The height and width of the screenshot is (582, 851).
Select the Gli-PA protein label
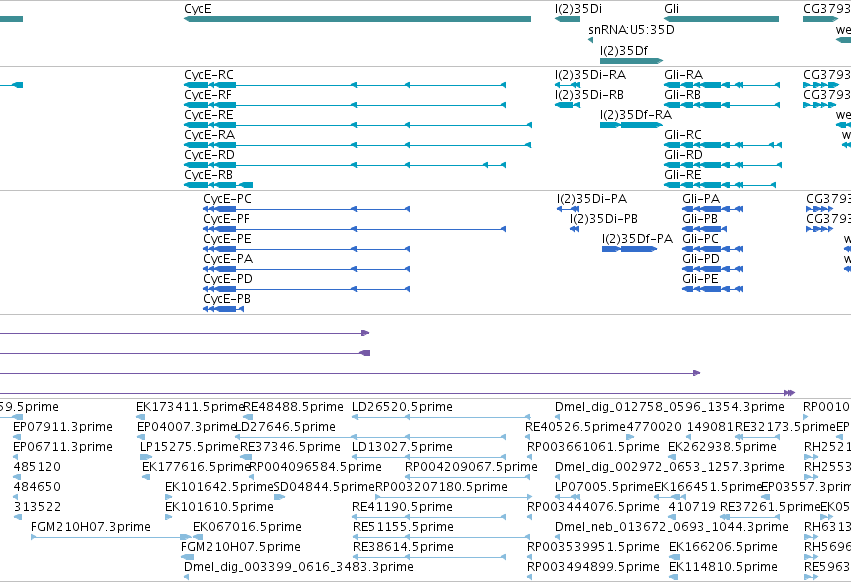[701, 199]
